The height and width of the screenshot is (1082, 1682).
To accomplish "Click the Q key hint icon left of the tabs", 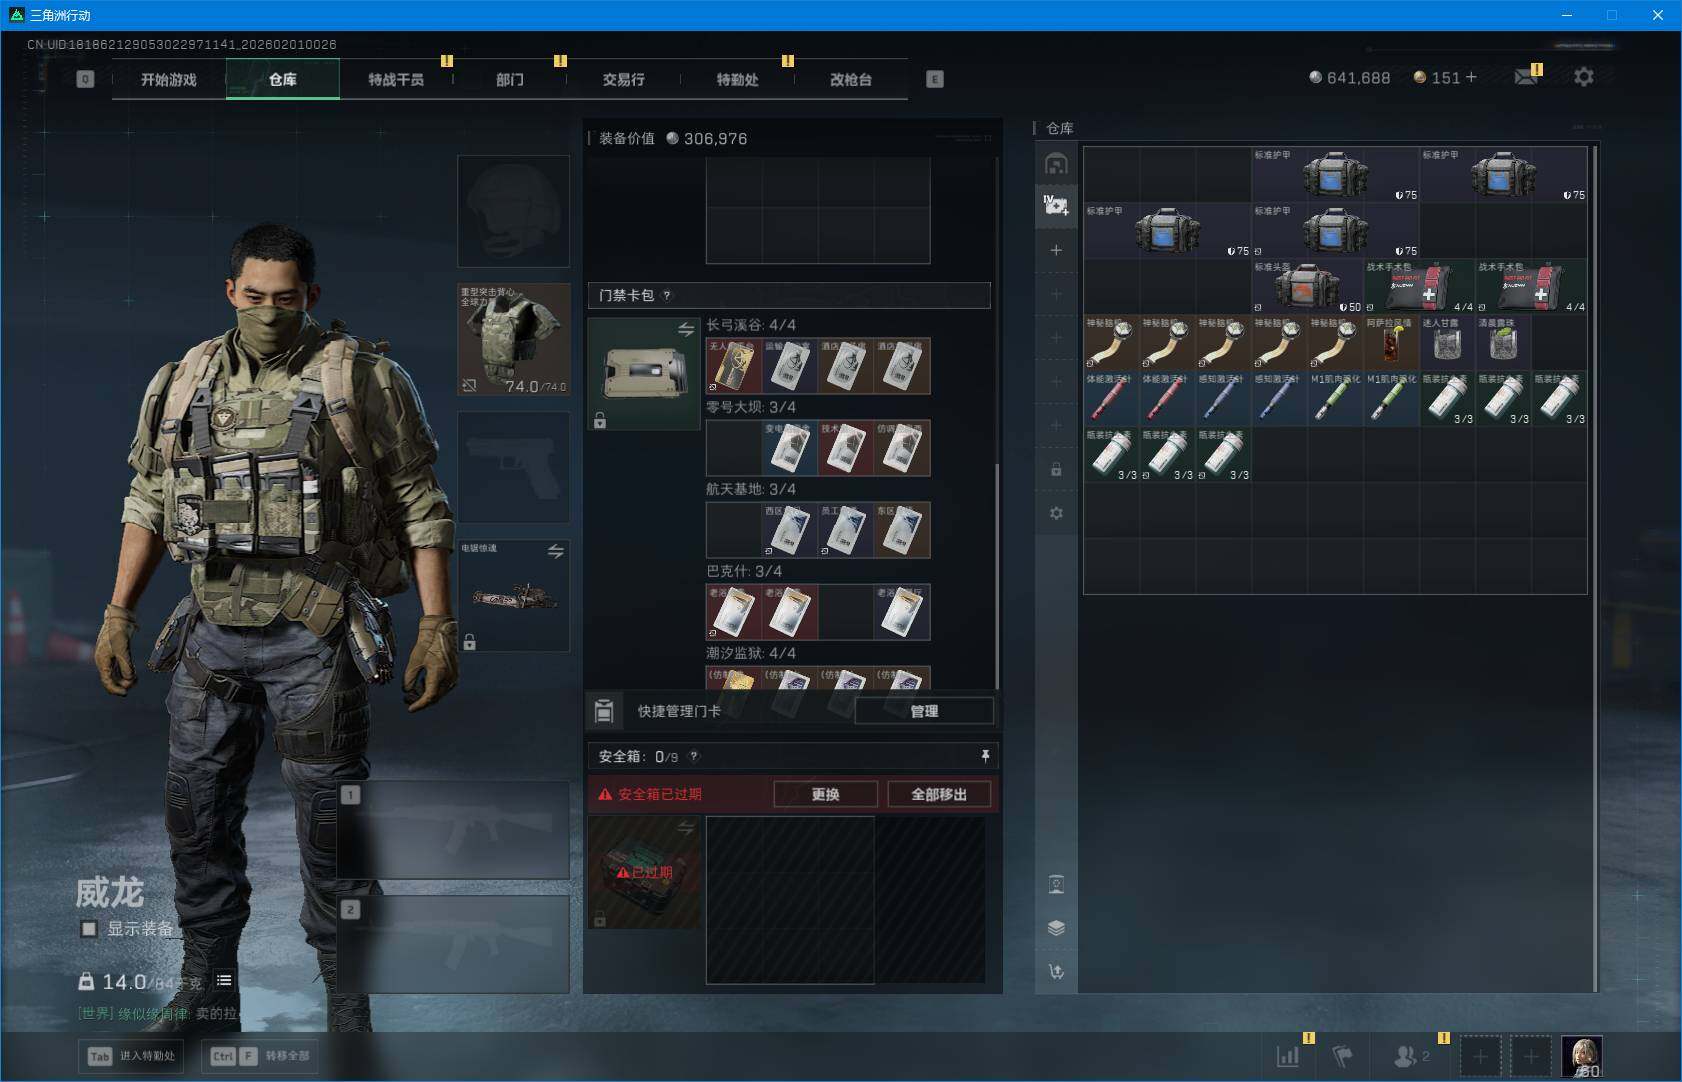I will tap(85, 79).
